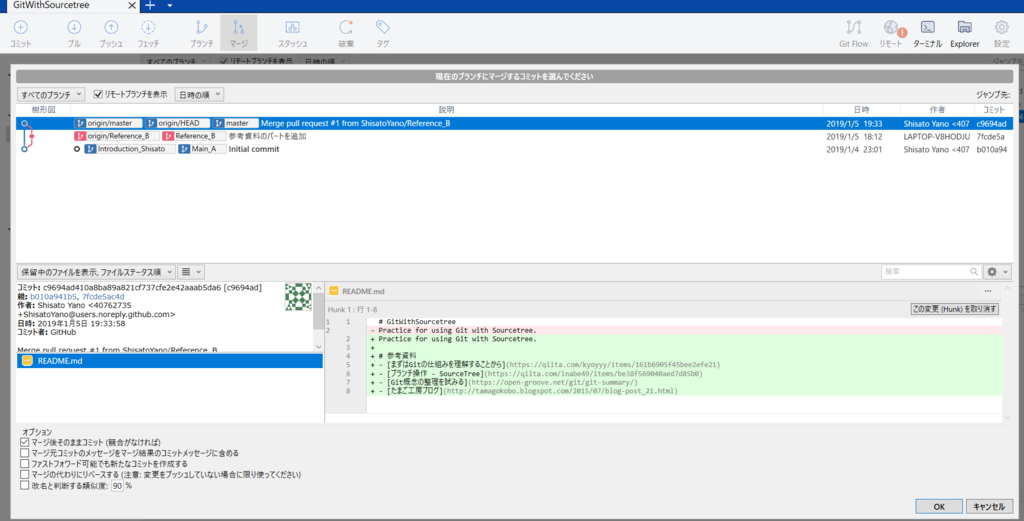Click commit hash c9694ad in commit column
This screenshot has width=1024, height=521.
click(991, 123)
